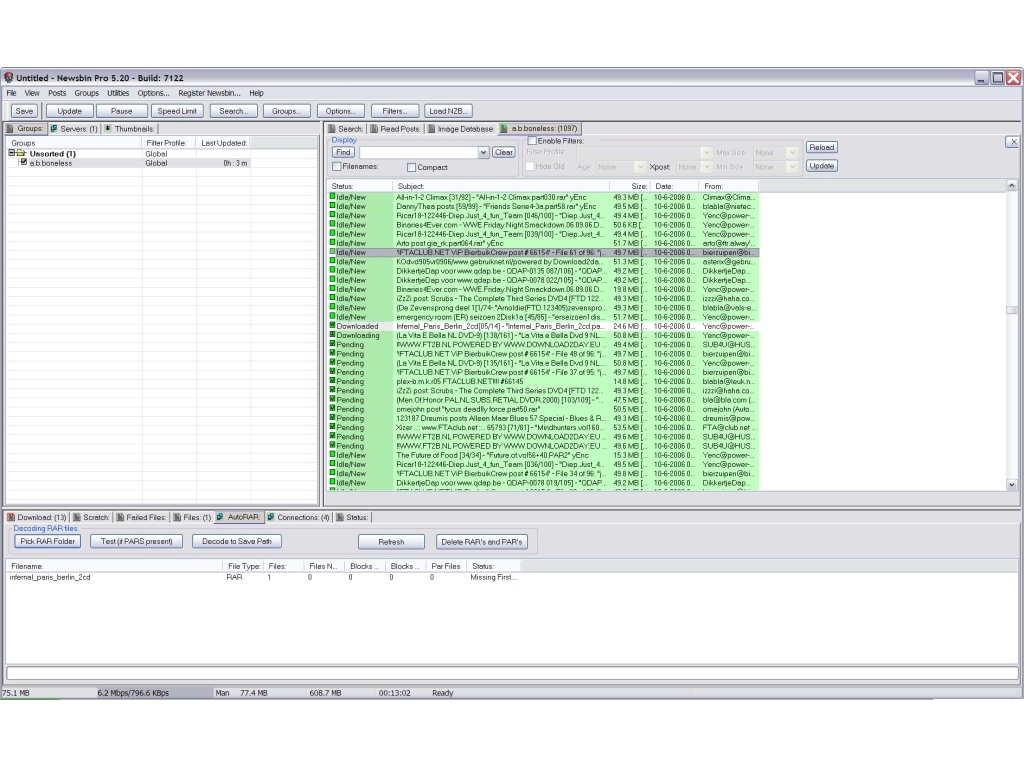
Task: Click the Unsorted folder icon in Groups
Action: point(21,154)
